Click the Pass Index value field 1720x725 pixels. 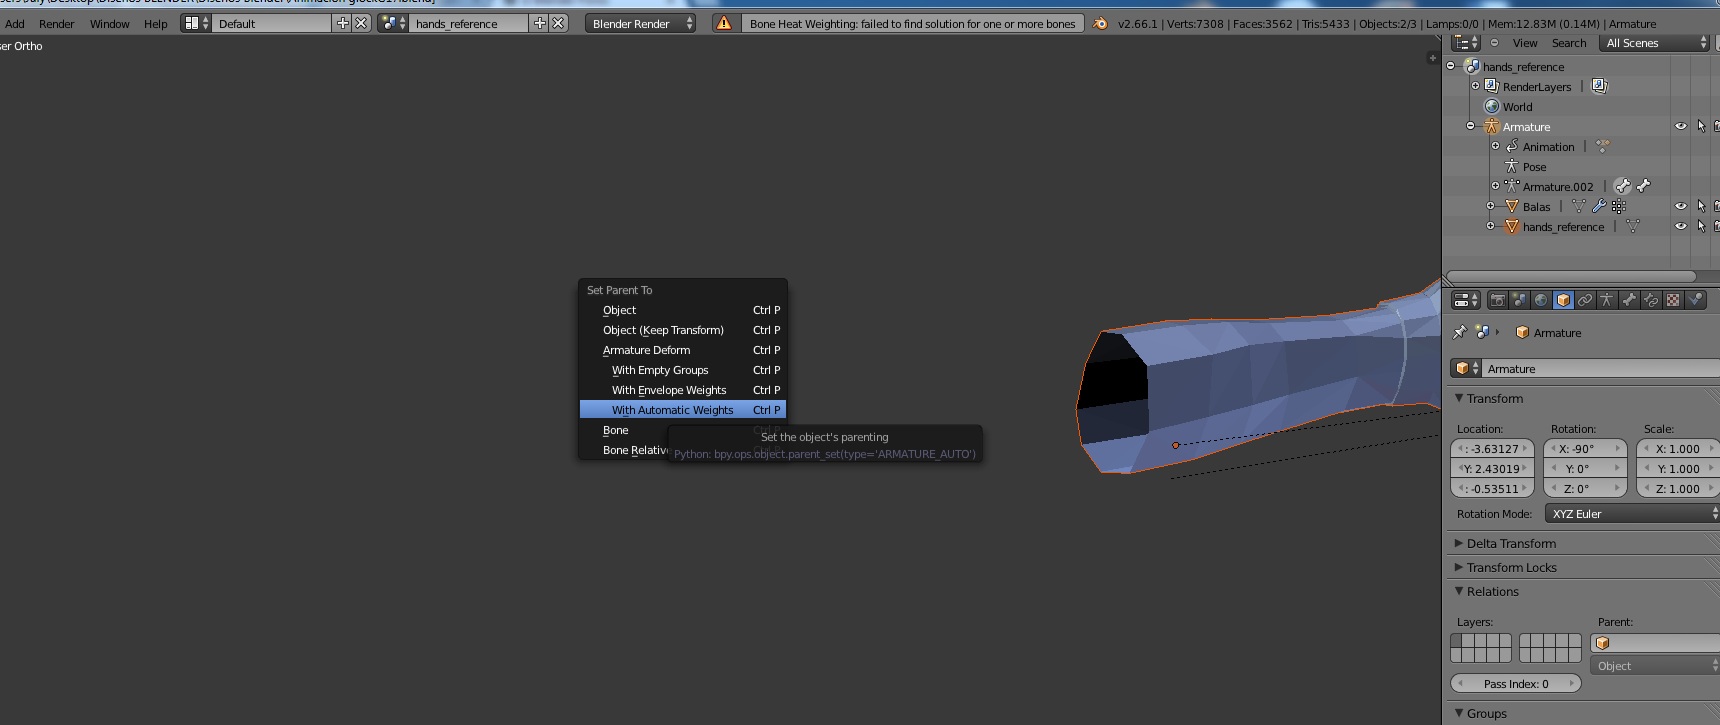pyautogui.click(x=1515, y=684)
